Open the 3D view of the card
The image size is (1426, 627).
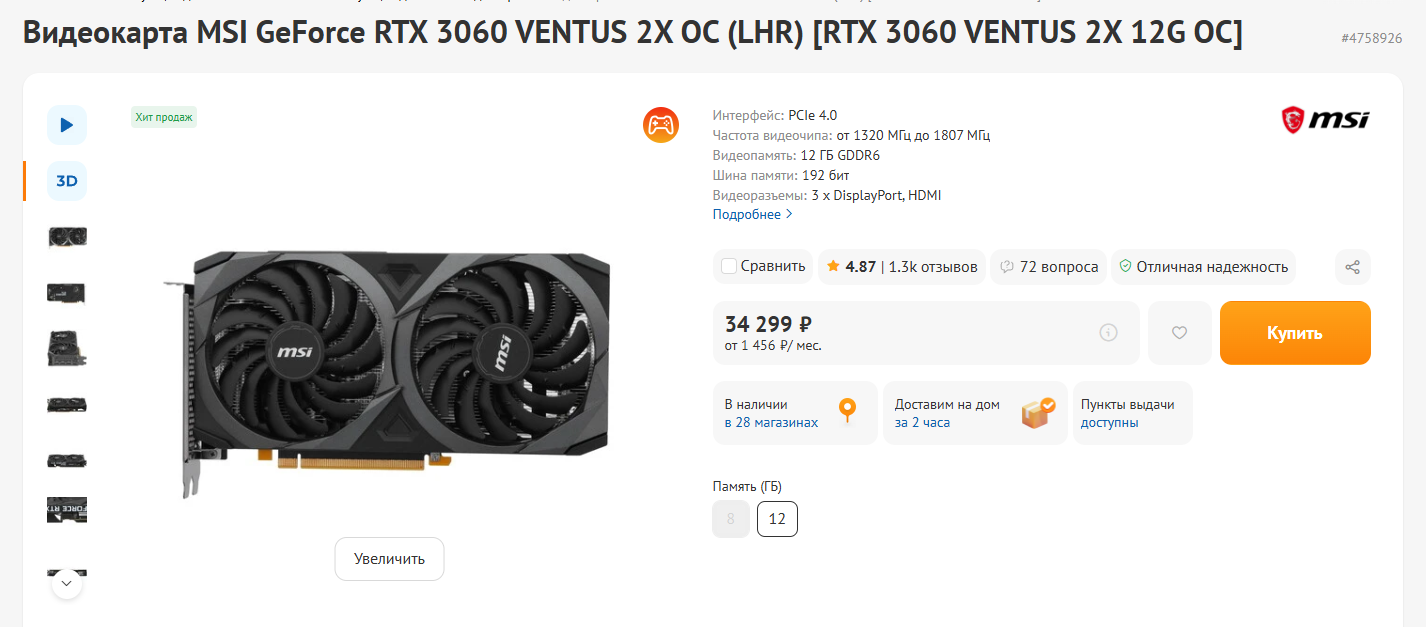67,181
